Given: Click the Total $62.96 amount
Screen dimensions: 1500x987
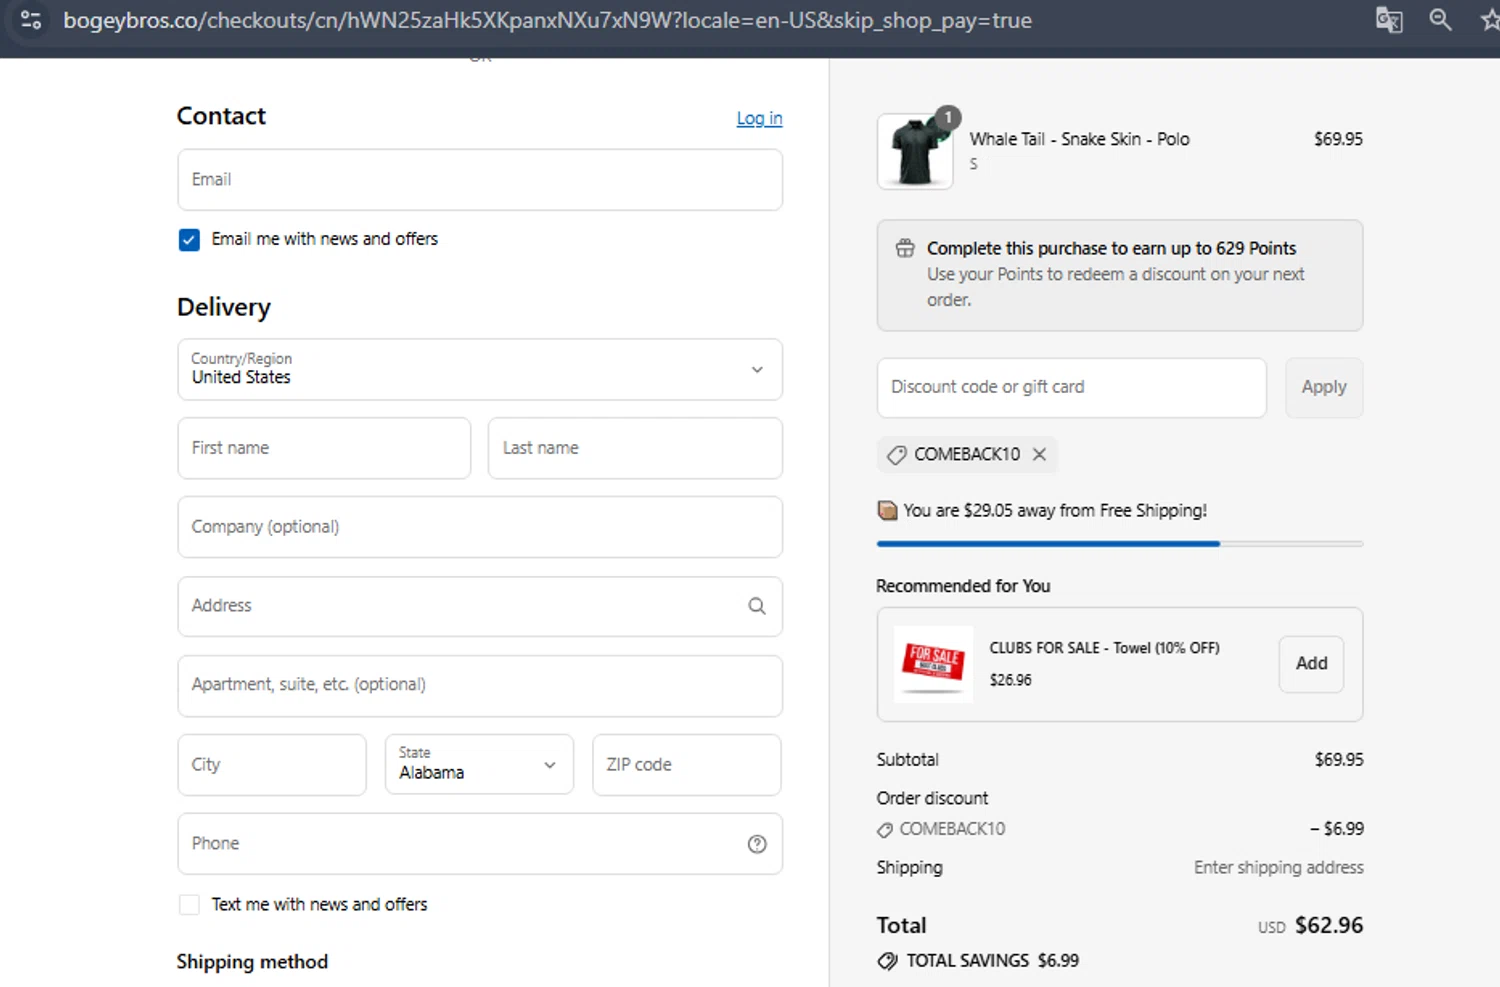Looking at the screenshot, I should [x=1329, y=926].
